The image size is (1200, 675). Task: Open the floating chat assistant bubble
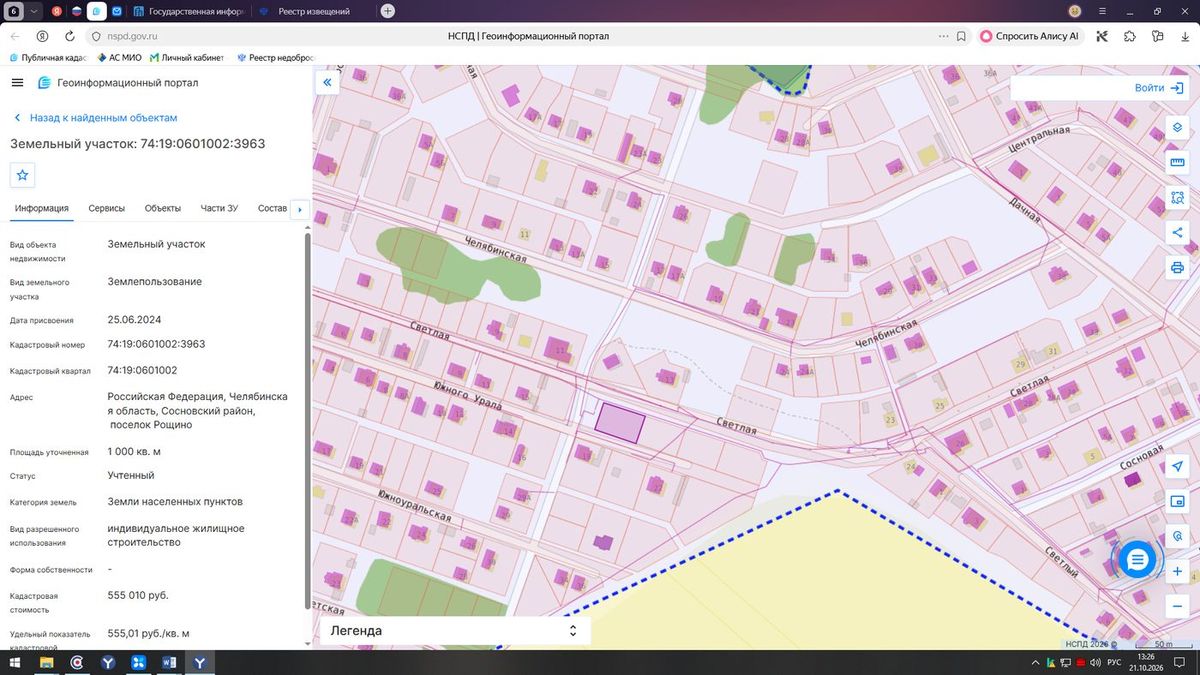(x=1137, y=561)
